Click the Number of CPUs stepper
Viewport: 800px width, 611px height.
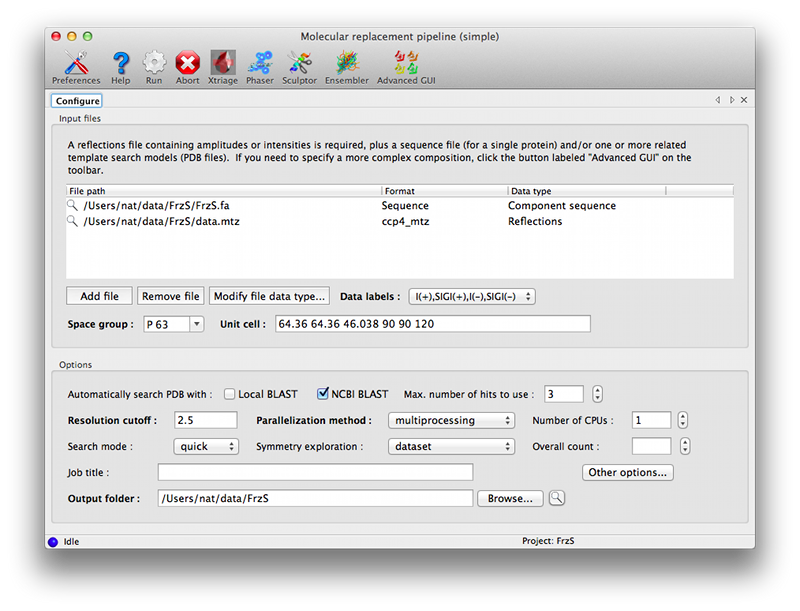click(682, 421)
